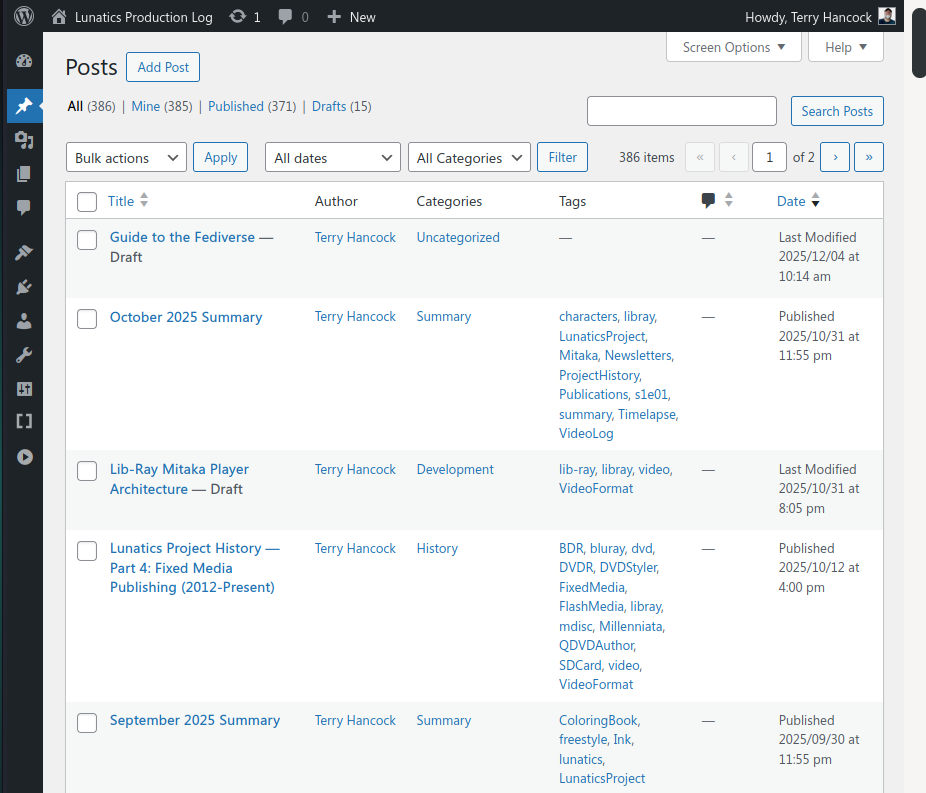This screenshot has height=793, width=926.
Task: Expand the Screen Options tab
Action: coord(734,47)
